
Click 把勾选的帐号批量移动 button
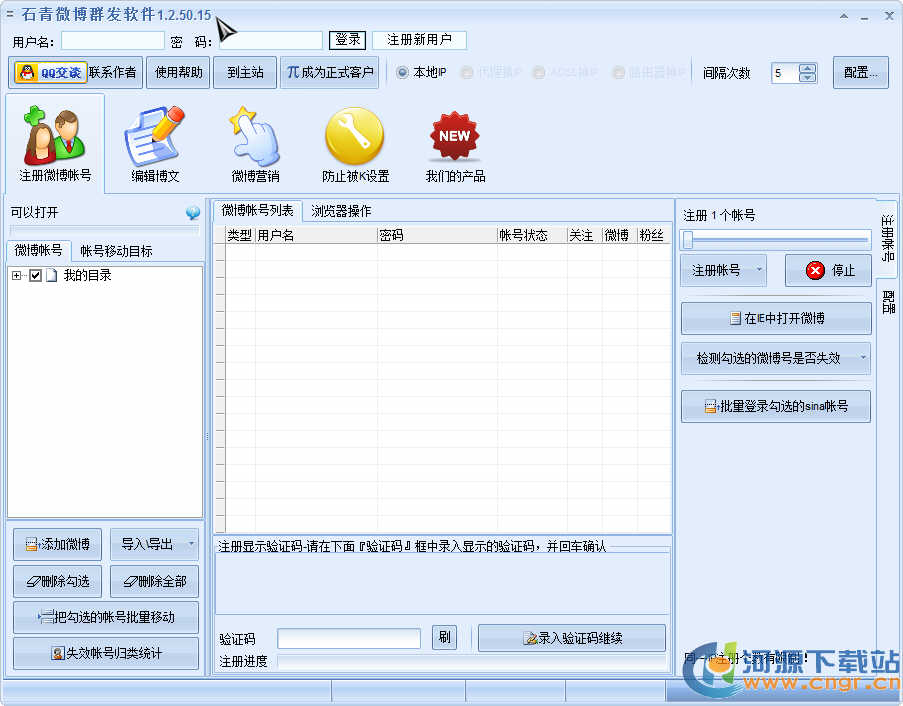[106, 617]
